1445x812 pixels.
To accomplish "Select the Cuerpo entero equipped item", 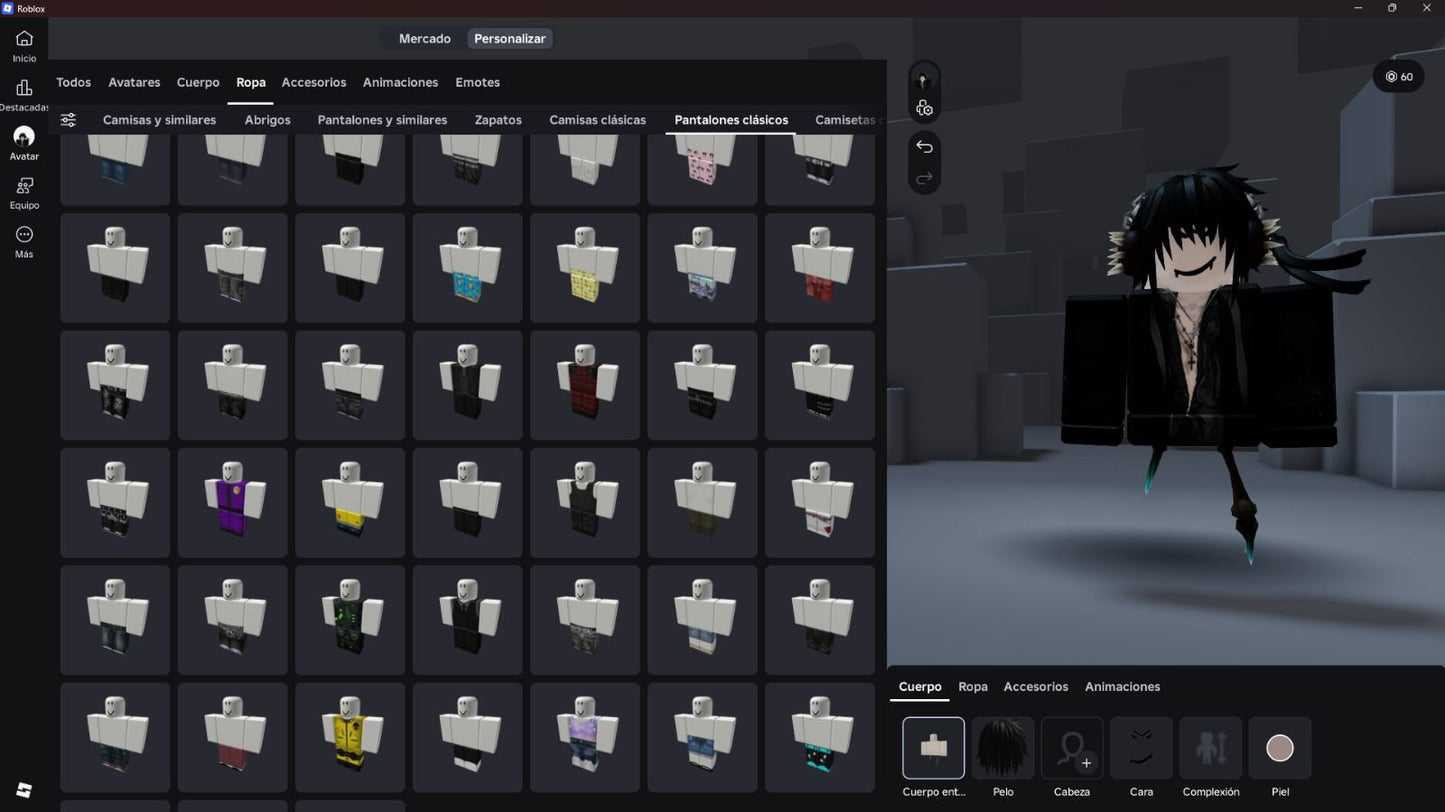I will 933,748.
